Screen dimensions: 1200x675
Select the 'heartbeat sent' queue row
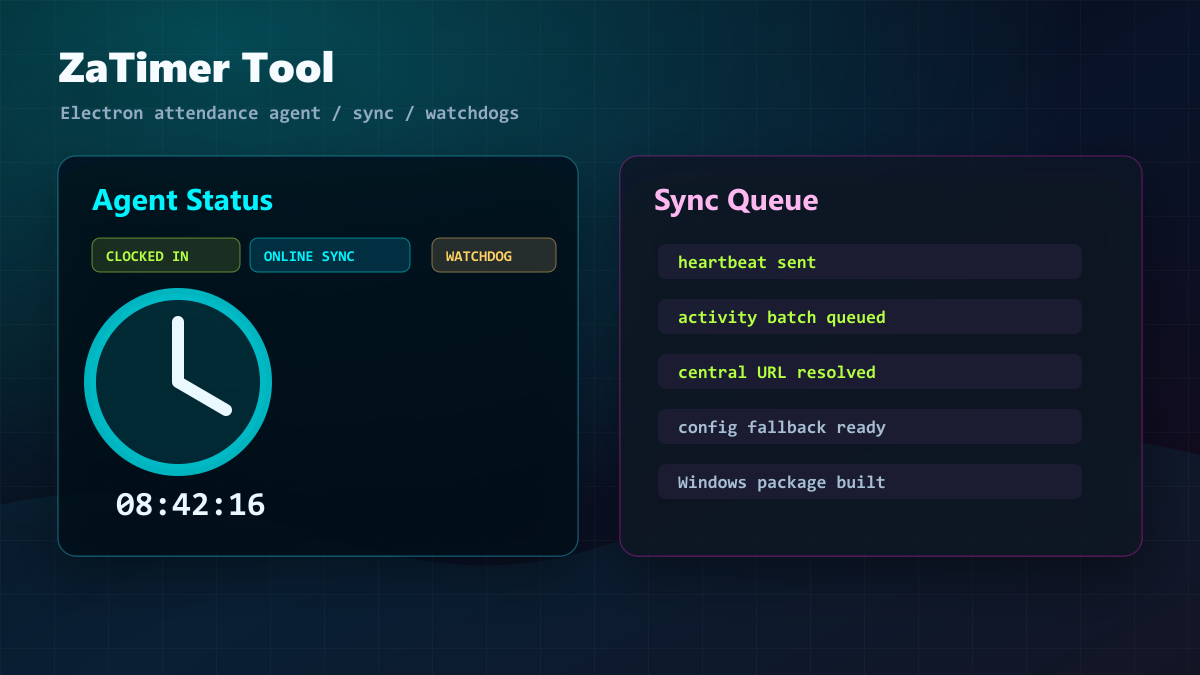click(x=870, y=262)
